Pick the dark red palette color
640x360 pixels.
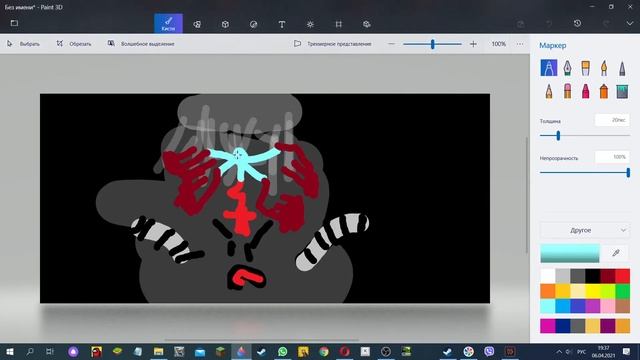[x=608, y=276]
